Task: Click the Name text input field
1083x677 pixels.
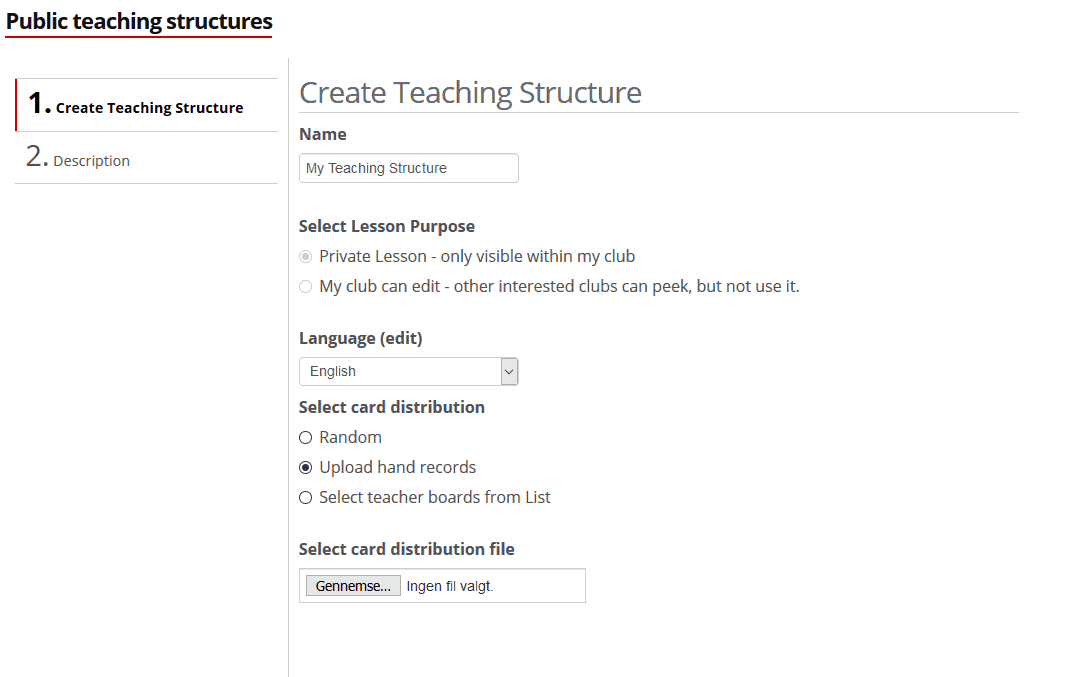Action: [408, 168]
